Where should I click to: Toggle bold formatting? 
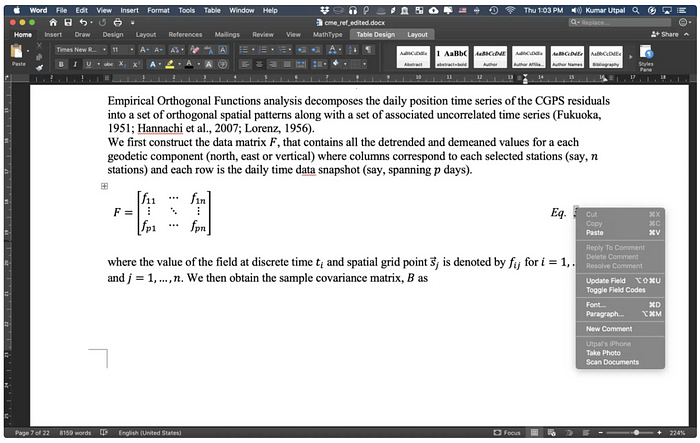61,64
